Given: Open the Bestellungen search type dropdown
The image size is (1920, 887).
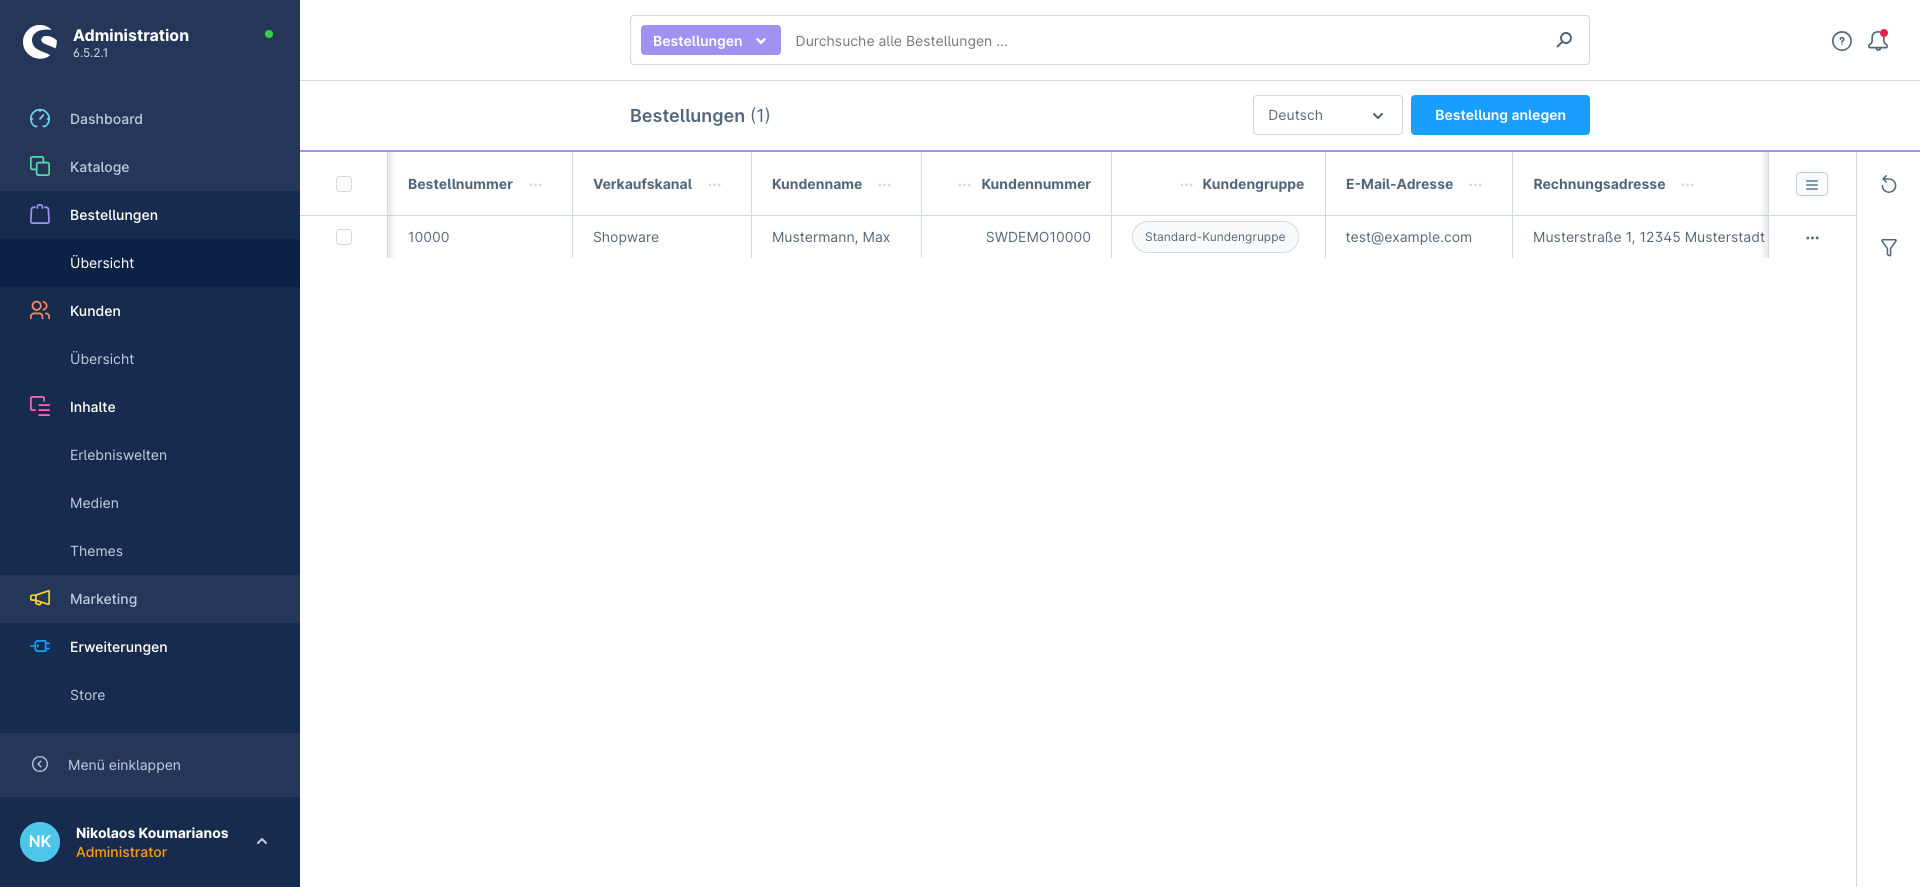Looking at the screenshot, I should tap(710, 40).
